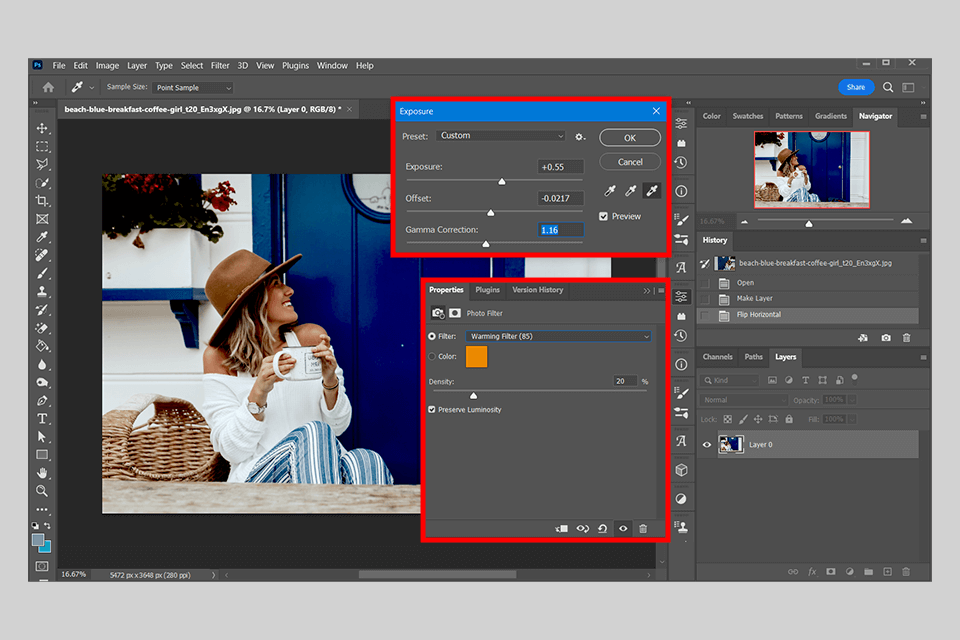Select the Make Layer history state
This screenshot has width=960, height=640.
pos(808,299)
